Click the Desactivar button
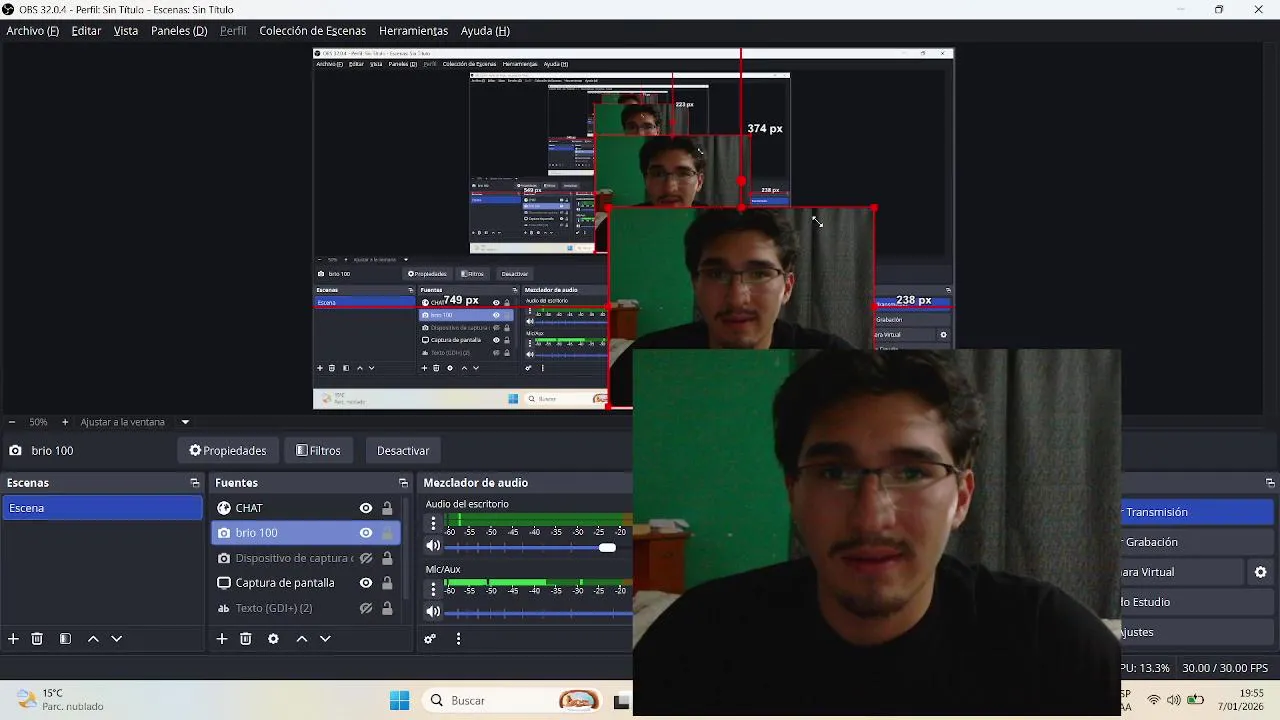 [403, 451]
